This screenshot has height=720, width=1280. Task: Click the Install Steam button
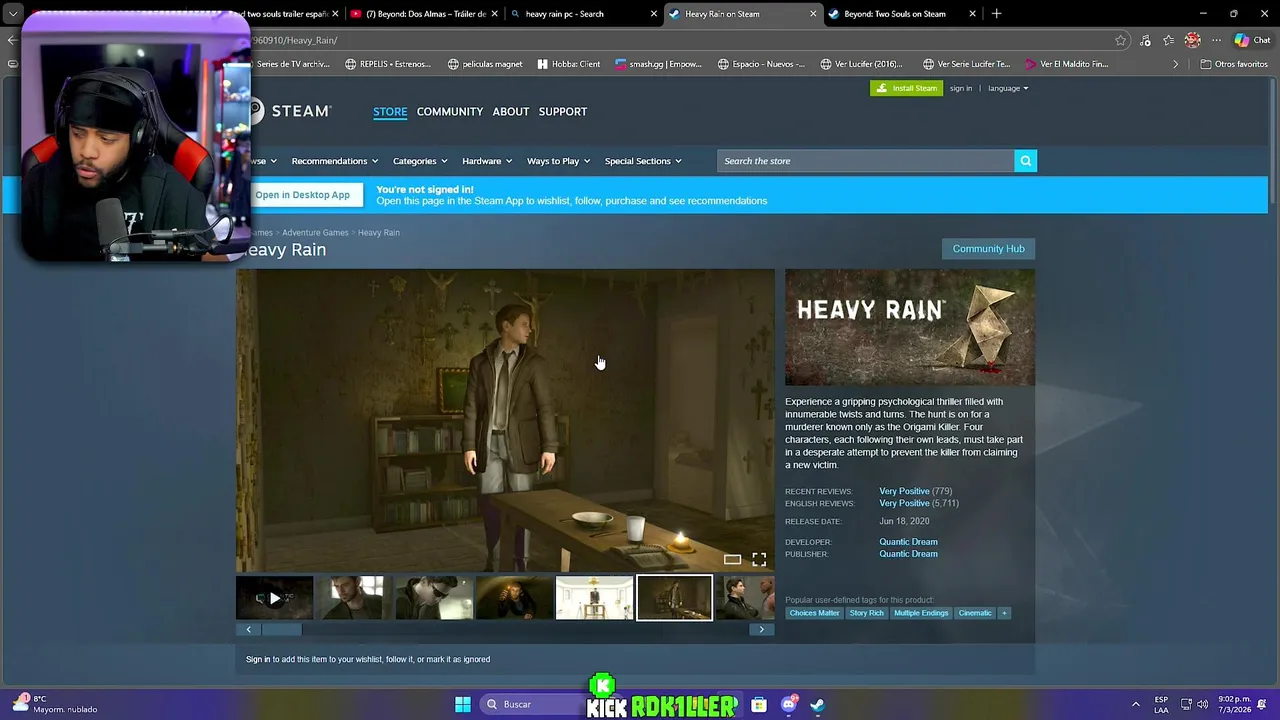point(906,88)
